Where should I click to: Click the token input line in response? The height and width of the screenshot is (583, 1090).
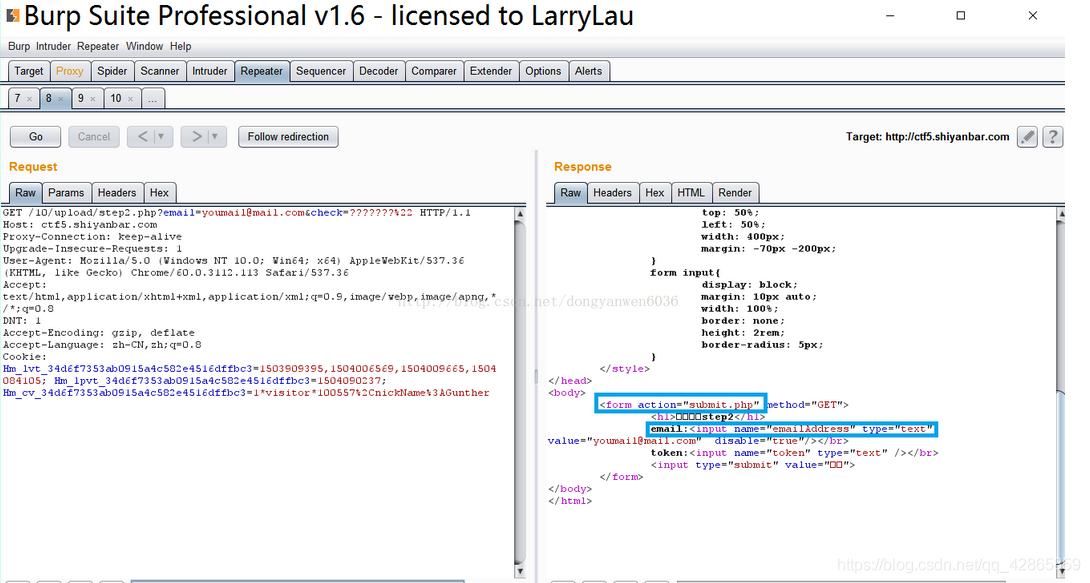pos(795,453)
